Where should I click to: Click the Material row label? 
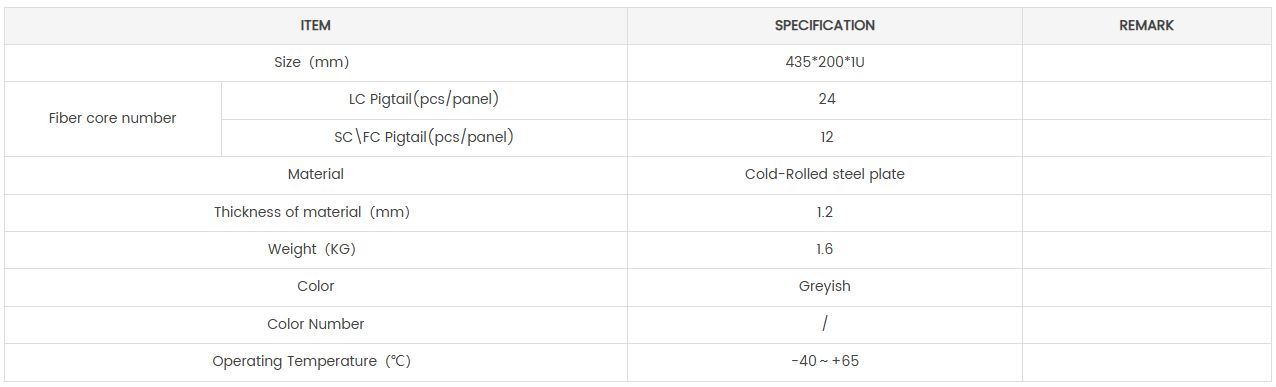(x=316, y=174)
